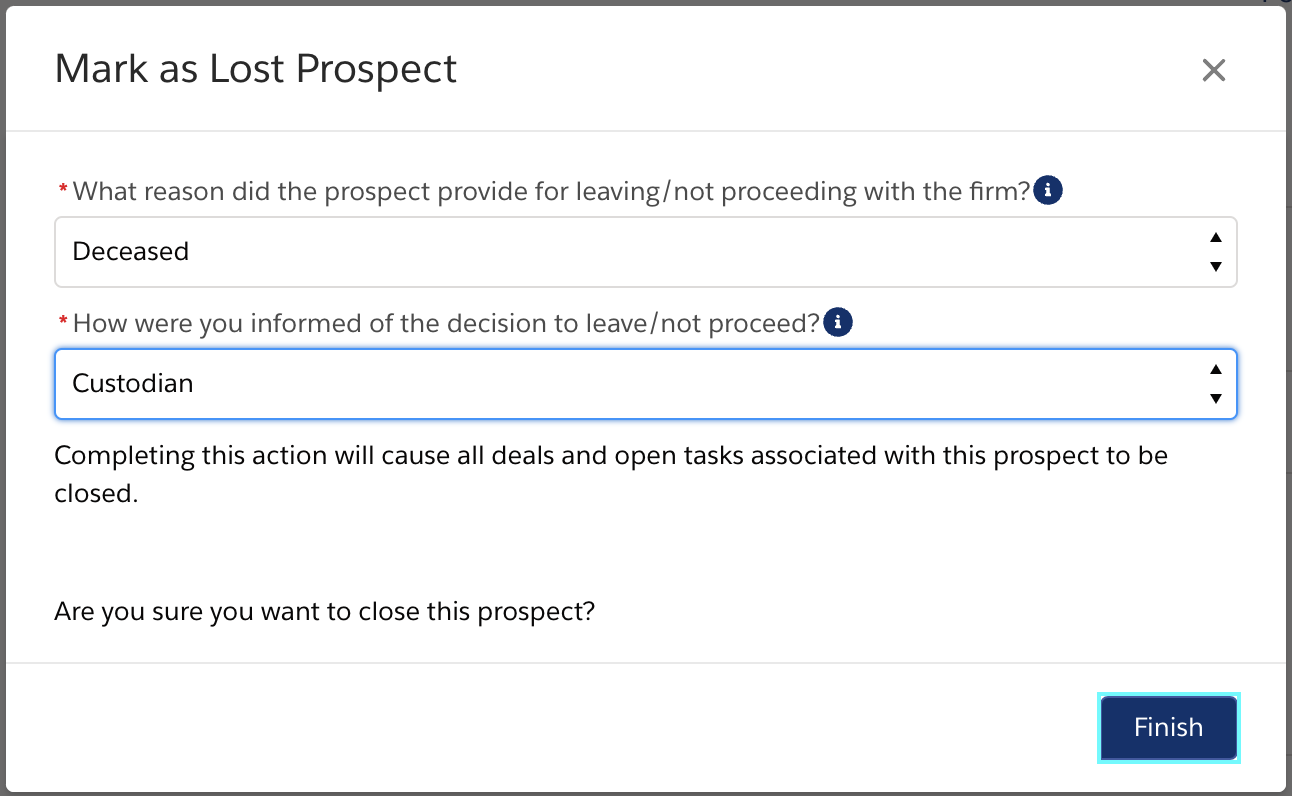Click the 'Mark as Lost Prospect' title

256,68
